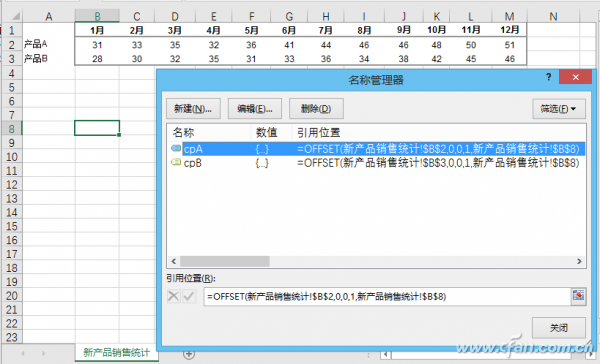Click the help question mark in Name Manager
This screenshot has height=364, width=600.
coord(549,77)
